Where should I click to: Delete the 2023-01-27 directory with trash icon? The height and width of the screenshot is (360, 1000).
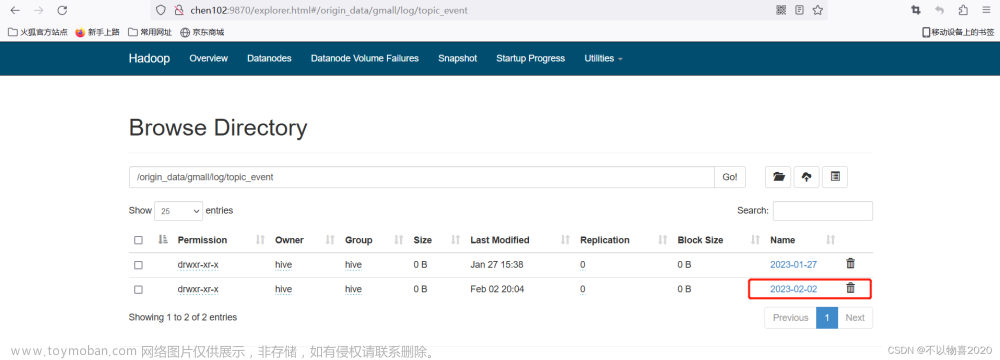tap(850, 263)
